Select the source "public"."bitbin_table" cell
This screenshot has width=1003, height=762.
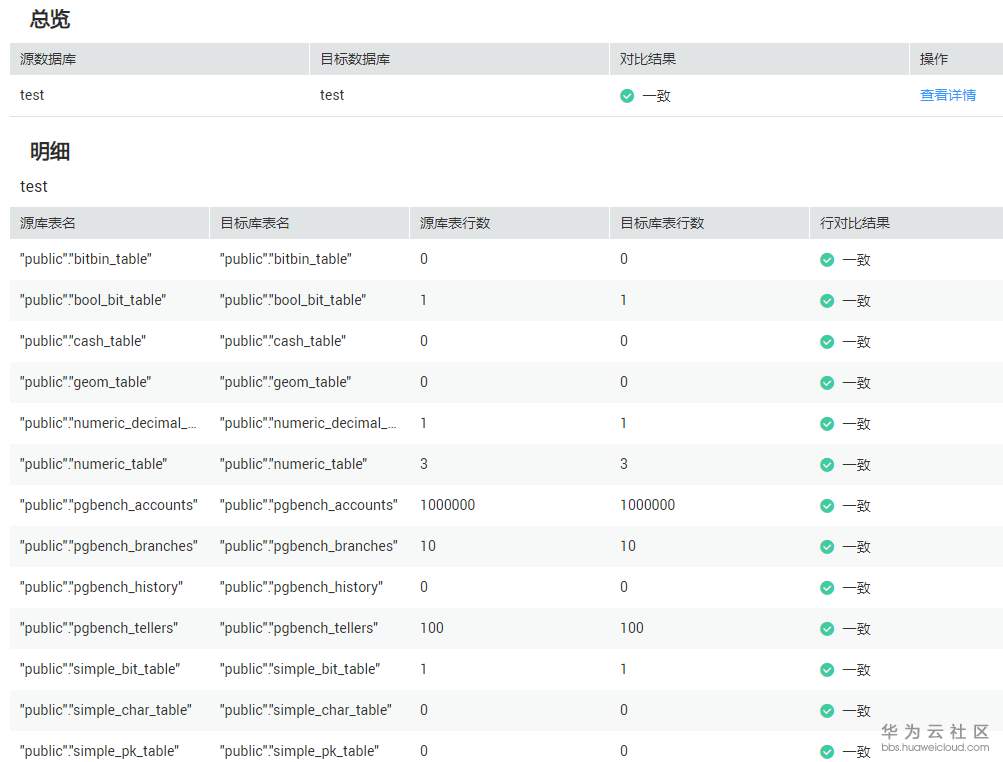(86, 259)
